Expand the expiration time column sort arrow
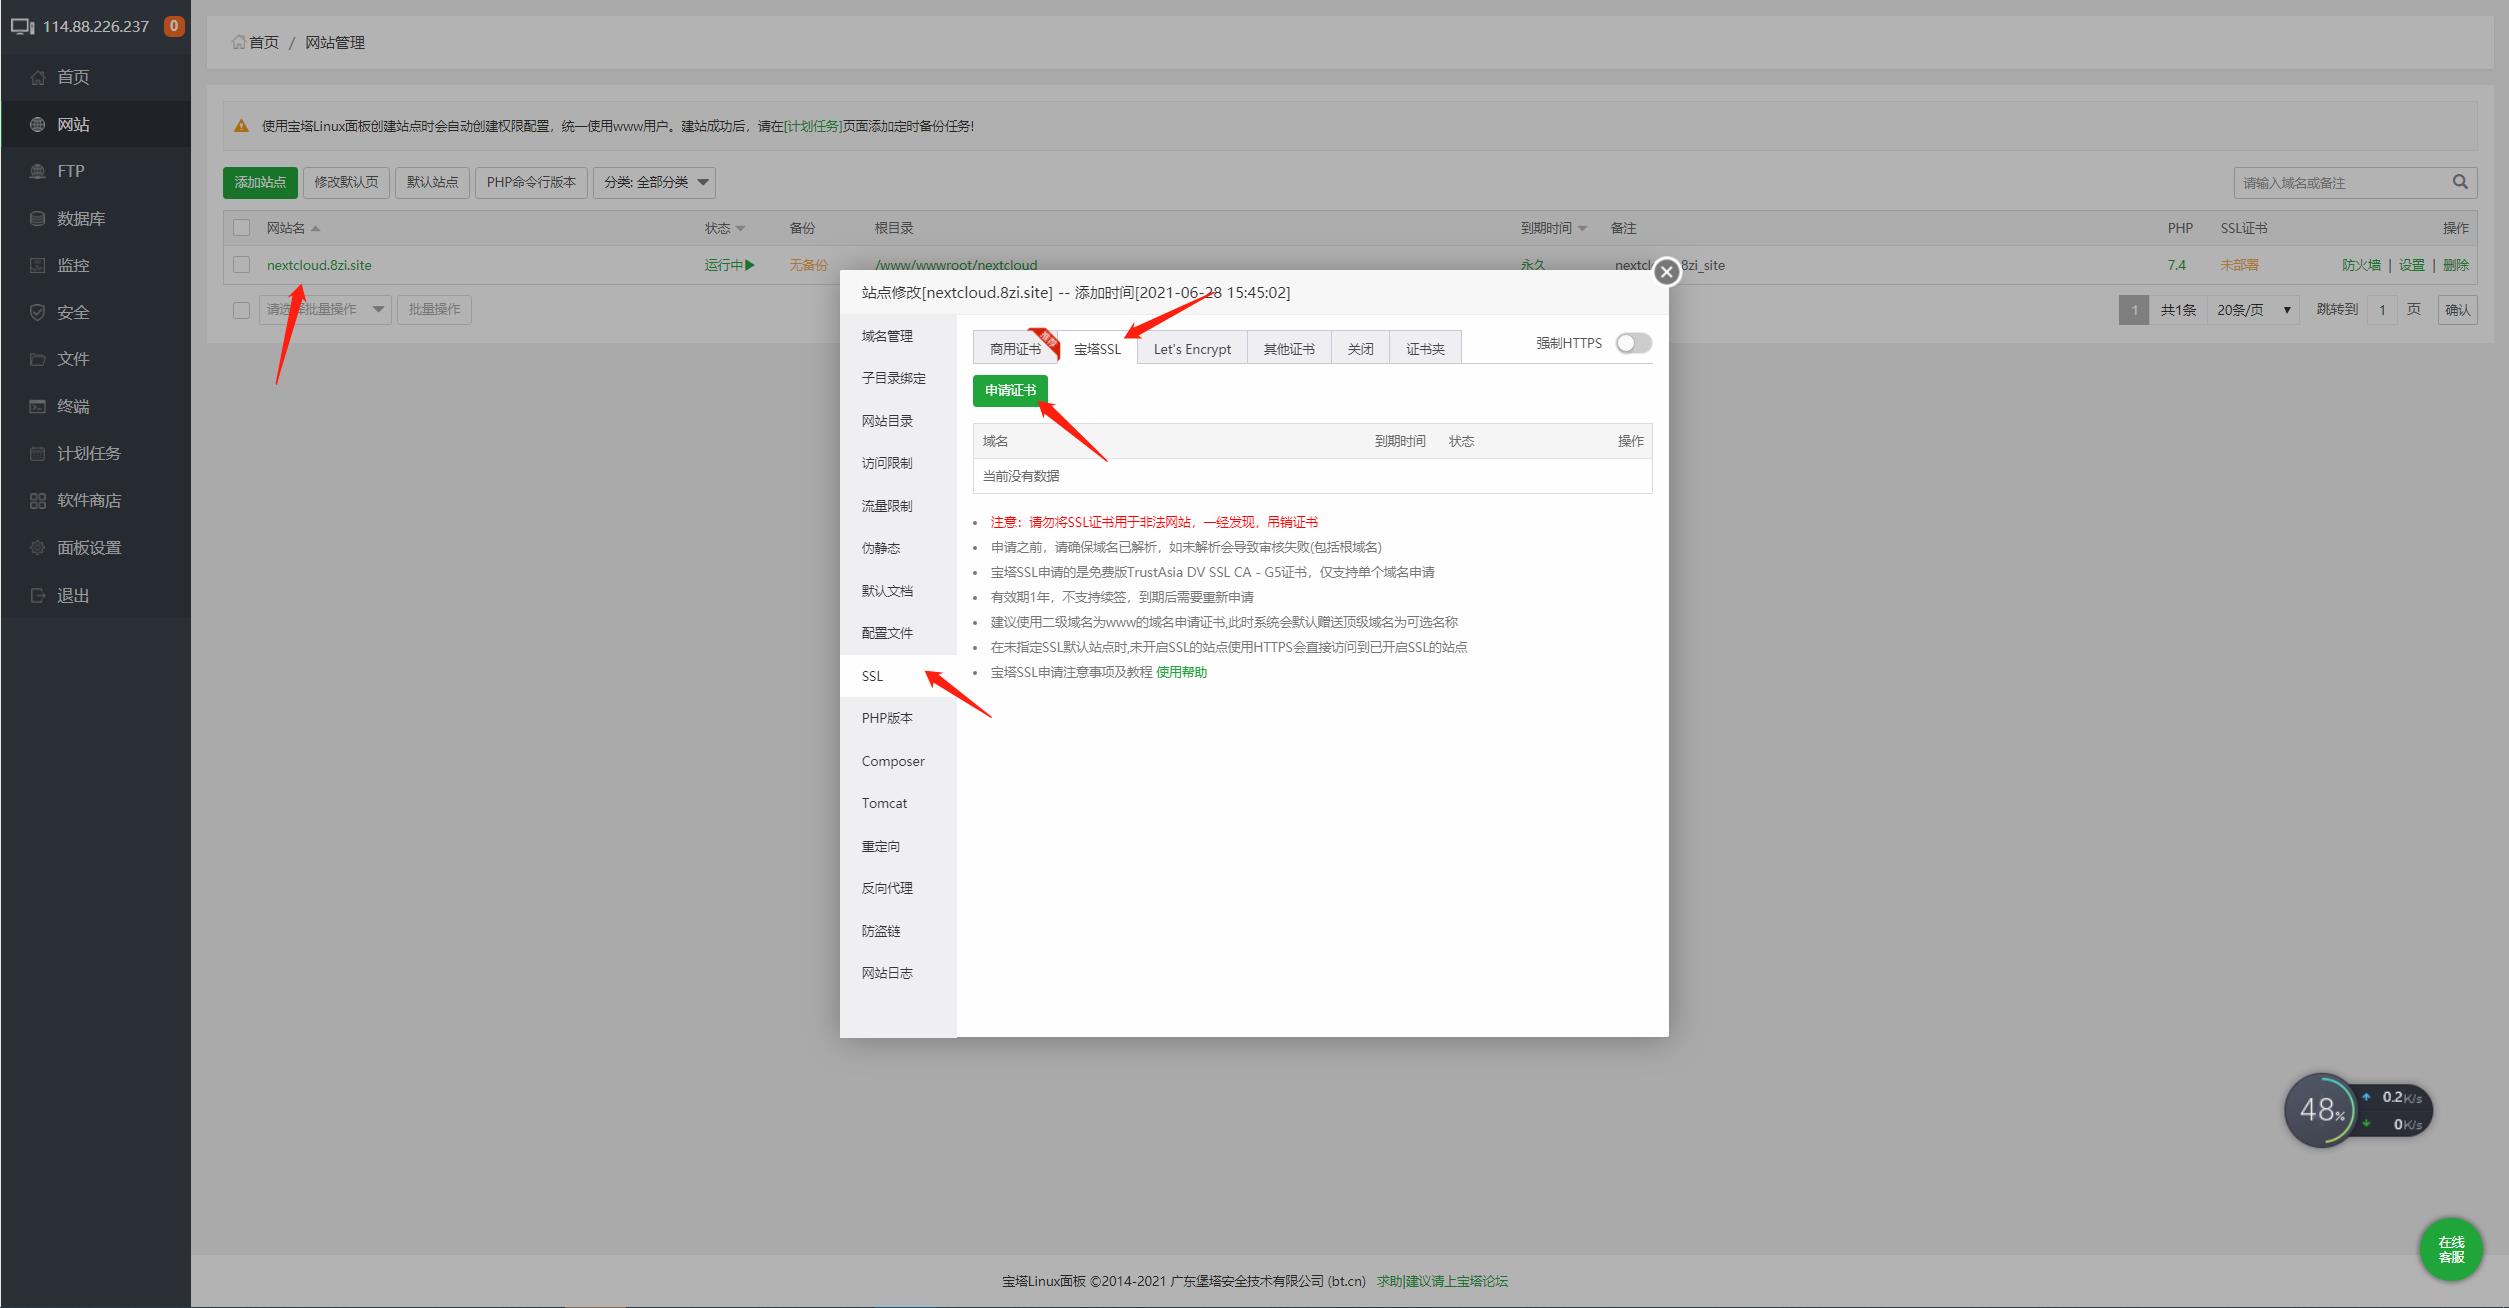Viewport: 2509px width, 1308px height. coord(1582,229)
